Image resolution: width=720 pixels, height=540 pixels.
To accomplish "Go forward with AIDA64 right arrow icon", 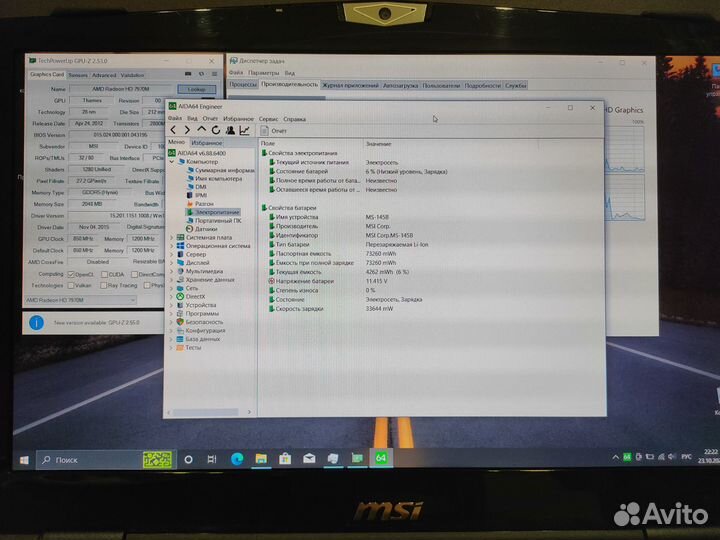I will tap(187, 130).
